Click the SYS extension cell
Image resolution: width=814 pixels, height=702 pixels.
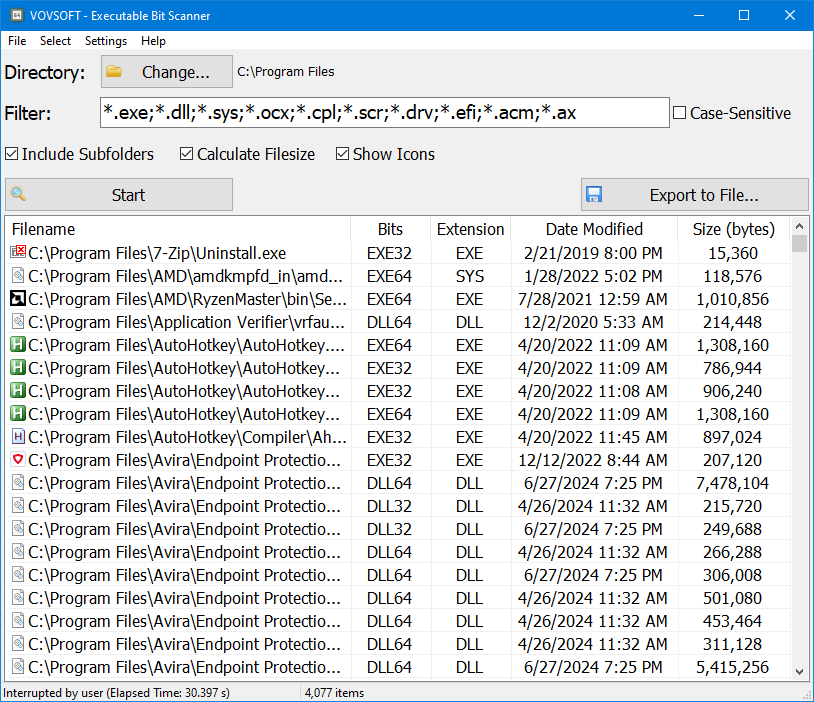click(x=470, y=276)
